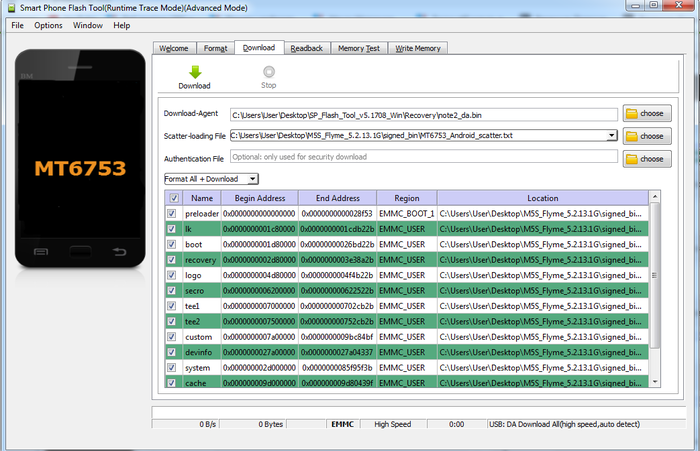Uncheck the system partition checkbox
This screenshot has height=451, width=700.
[171, 367]
